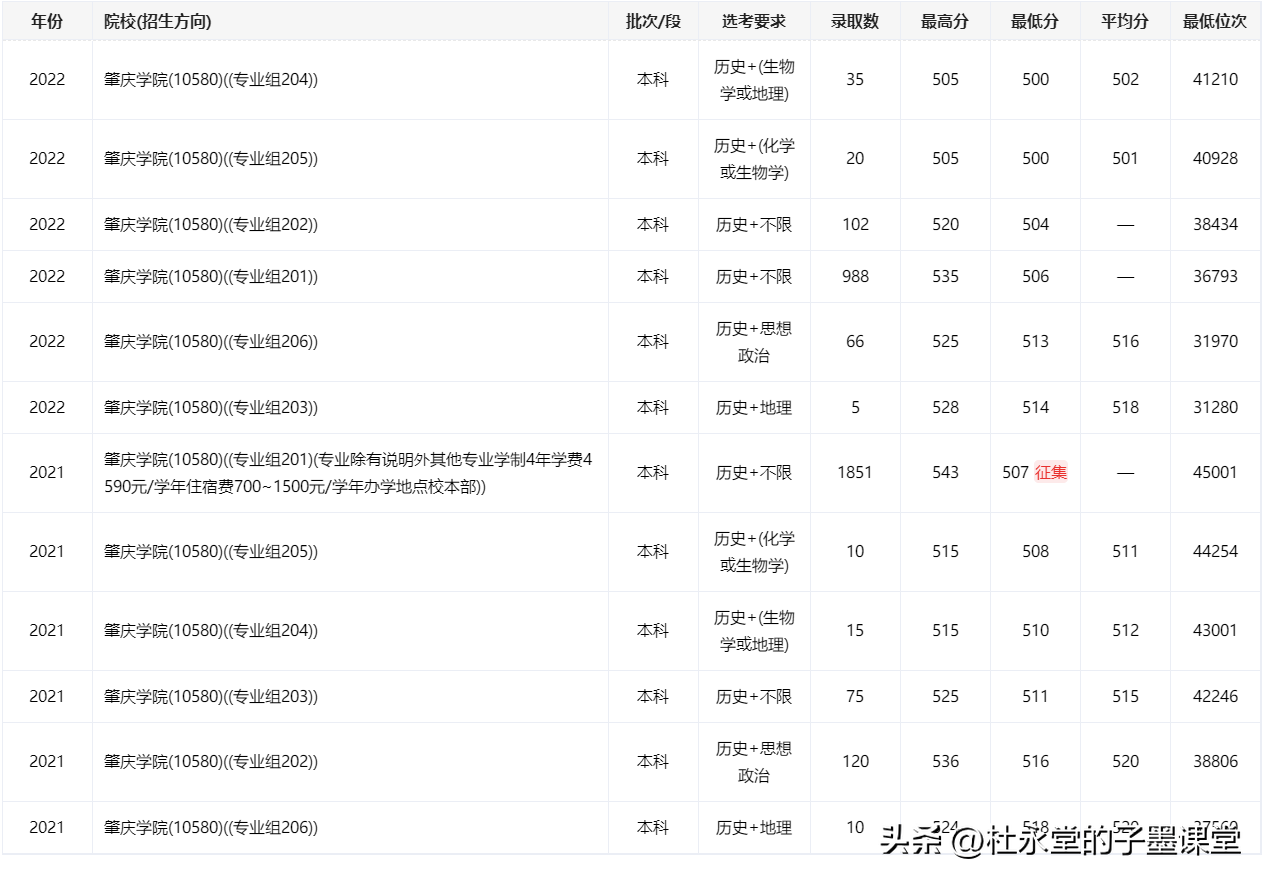This screenshot has width=1267, height=882.
Task: Click the 最低位次 column header
Action: [x=1215, y=21]
